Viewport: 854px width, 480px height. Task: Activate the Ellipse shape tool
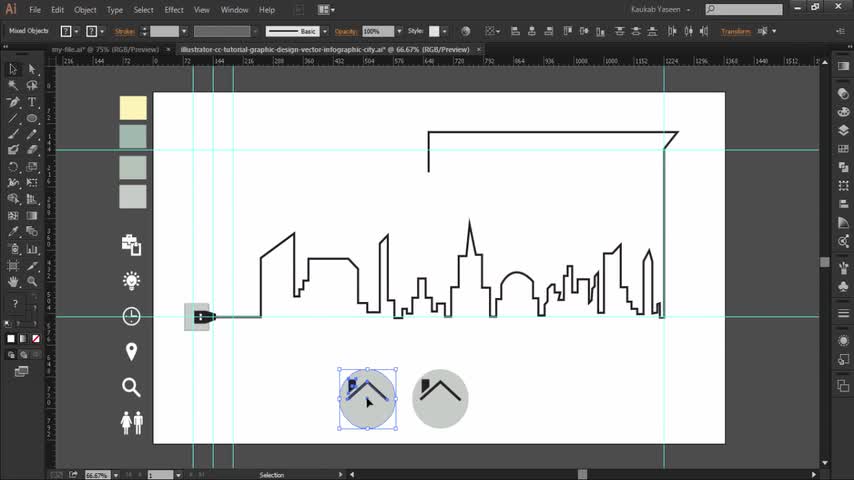click(x=32, y=118)
